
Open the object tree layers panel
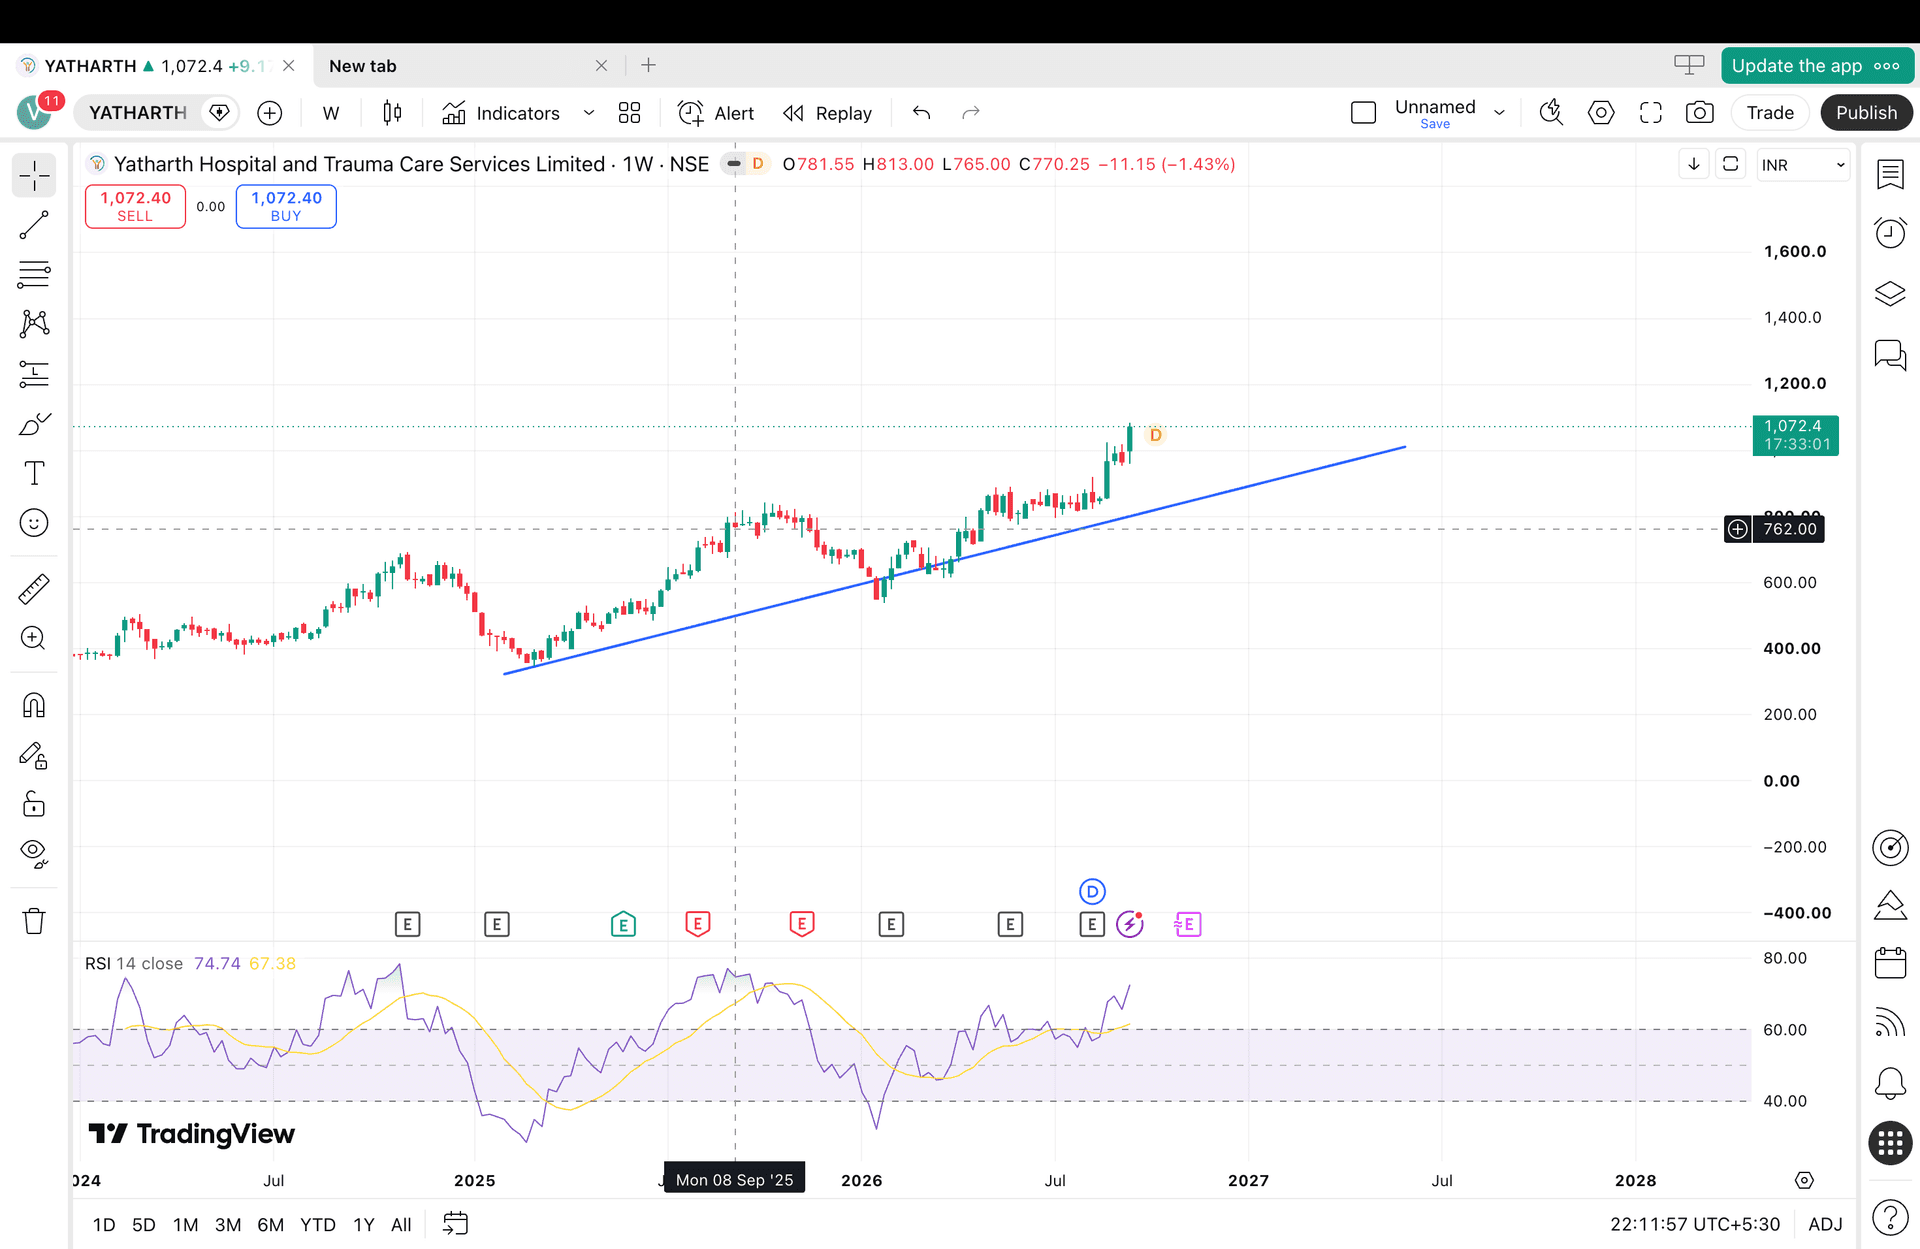1890,294
